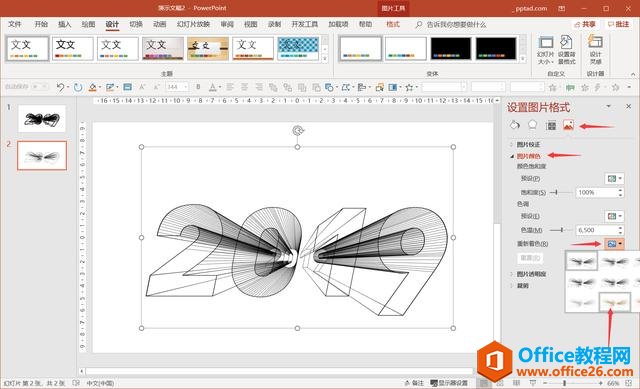Toggle the Notes (备注) pane in status bar
Viewport: 640px width, 389px height.
tap(414, 383)
